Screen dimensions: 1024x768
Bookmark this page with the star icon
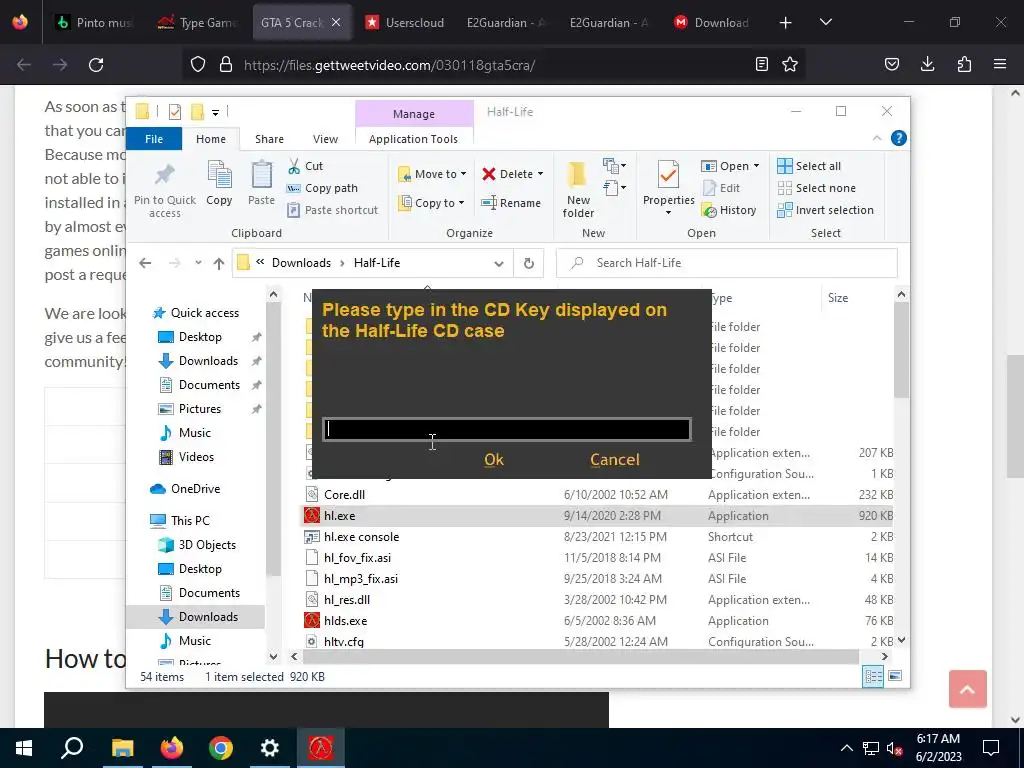[x=790, y=64]
